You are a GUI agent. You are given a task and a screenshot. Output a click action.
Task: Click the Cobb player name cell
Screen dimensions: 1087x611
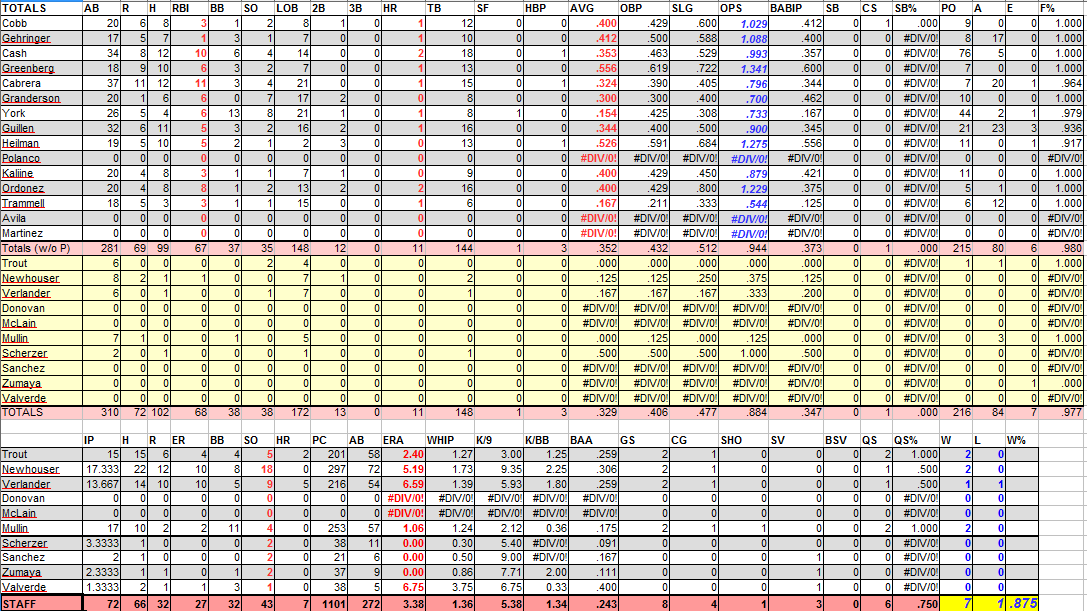[x=42, y=24]
